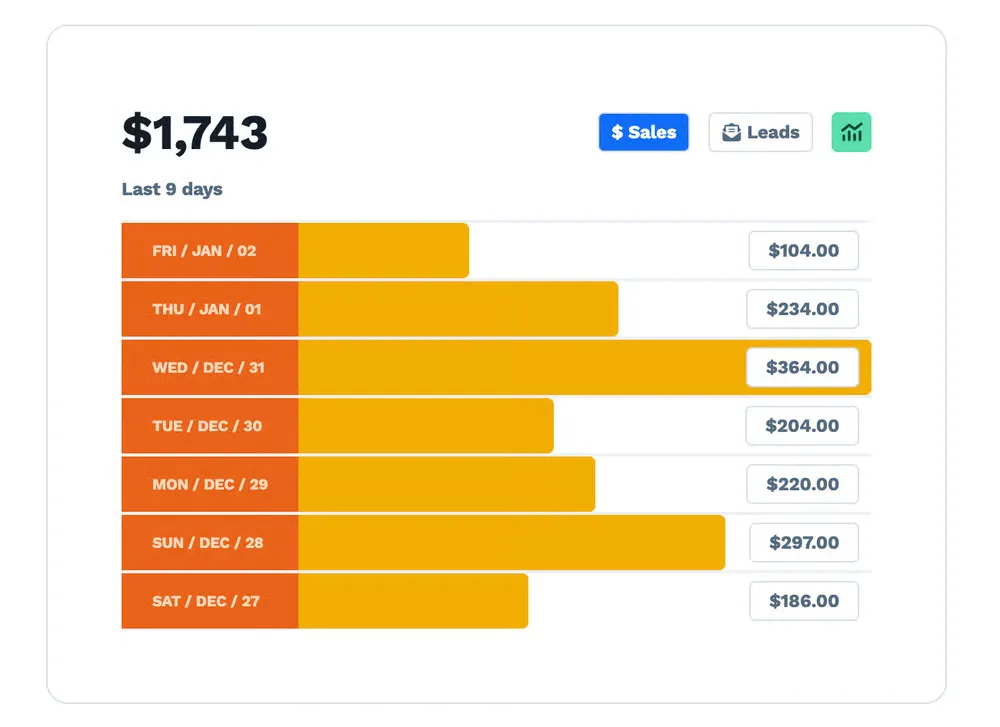Screen dimensions: 1000x727
Task: Click the yellow bar for Sunday Dec 28
Action: click(510, 543)
